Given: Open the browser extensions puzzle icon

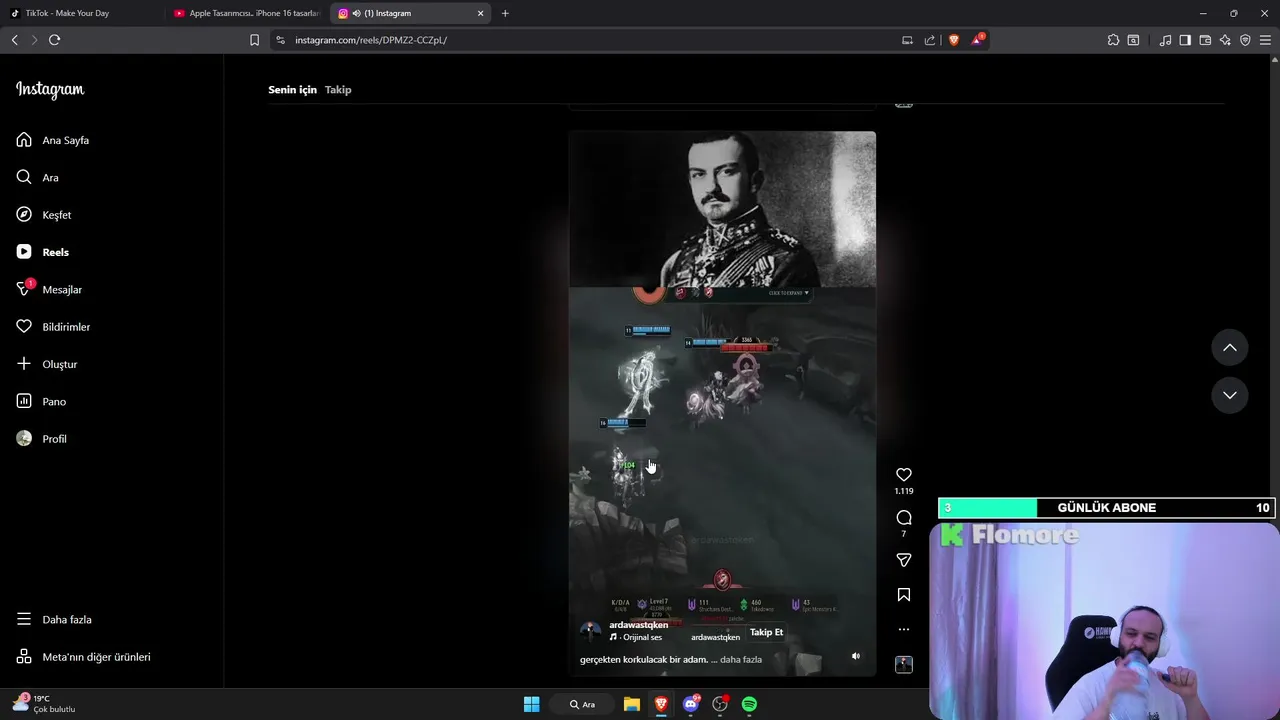Looking at the screenshot, I should coord(1113,40).
